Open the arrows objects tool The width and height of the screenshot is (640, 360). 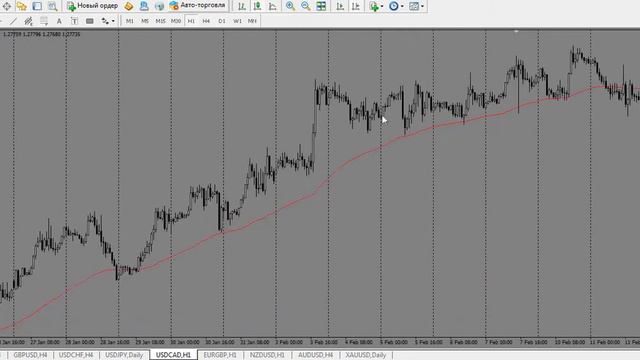coord(105,21)
